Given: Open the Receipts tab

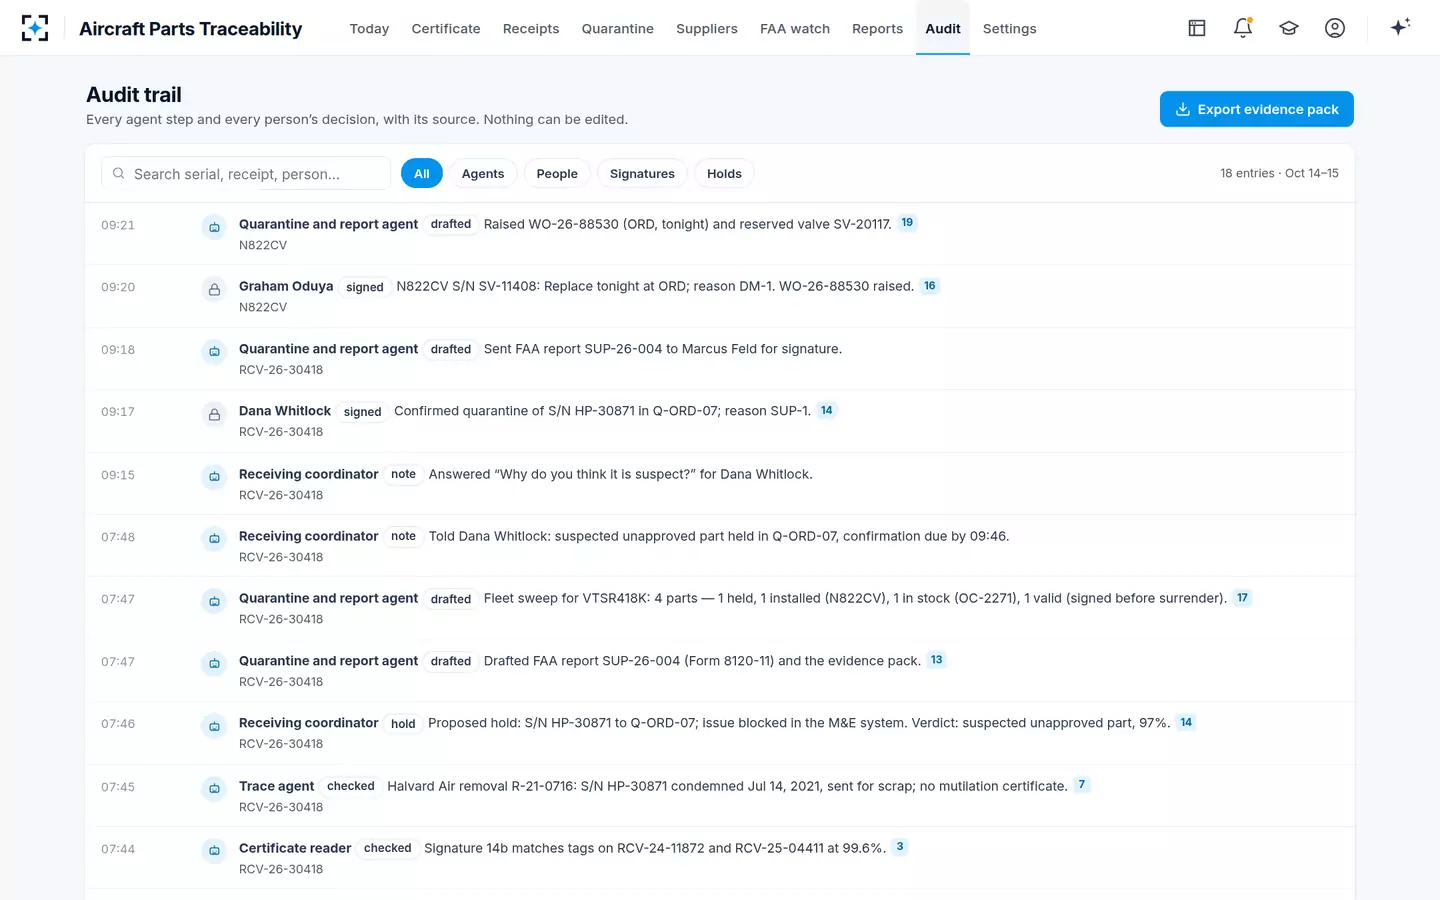Looking at the screenshot, I should click(531, 28).
